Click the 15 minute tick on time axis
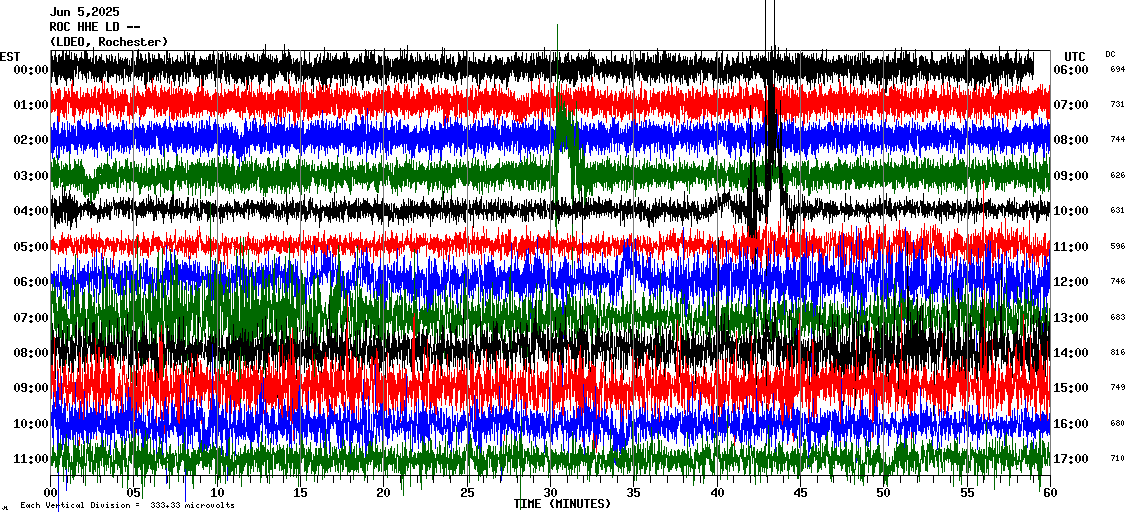Screen dimensions: 1130x519 pos(301,493)
